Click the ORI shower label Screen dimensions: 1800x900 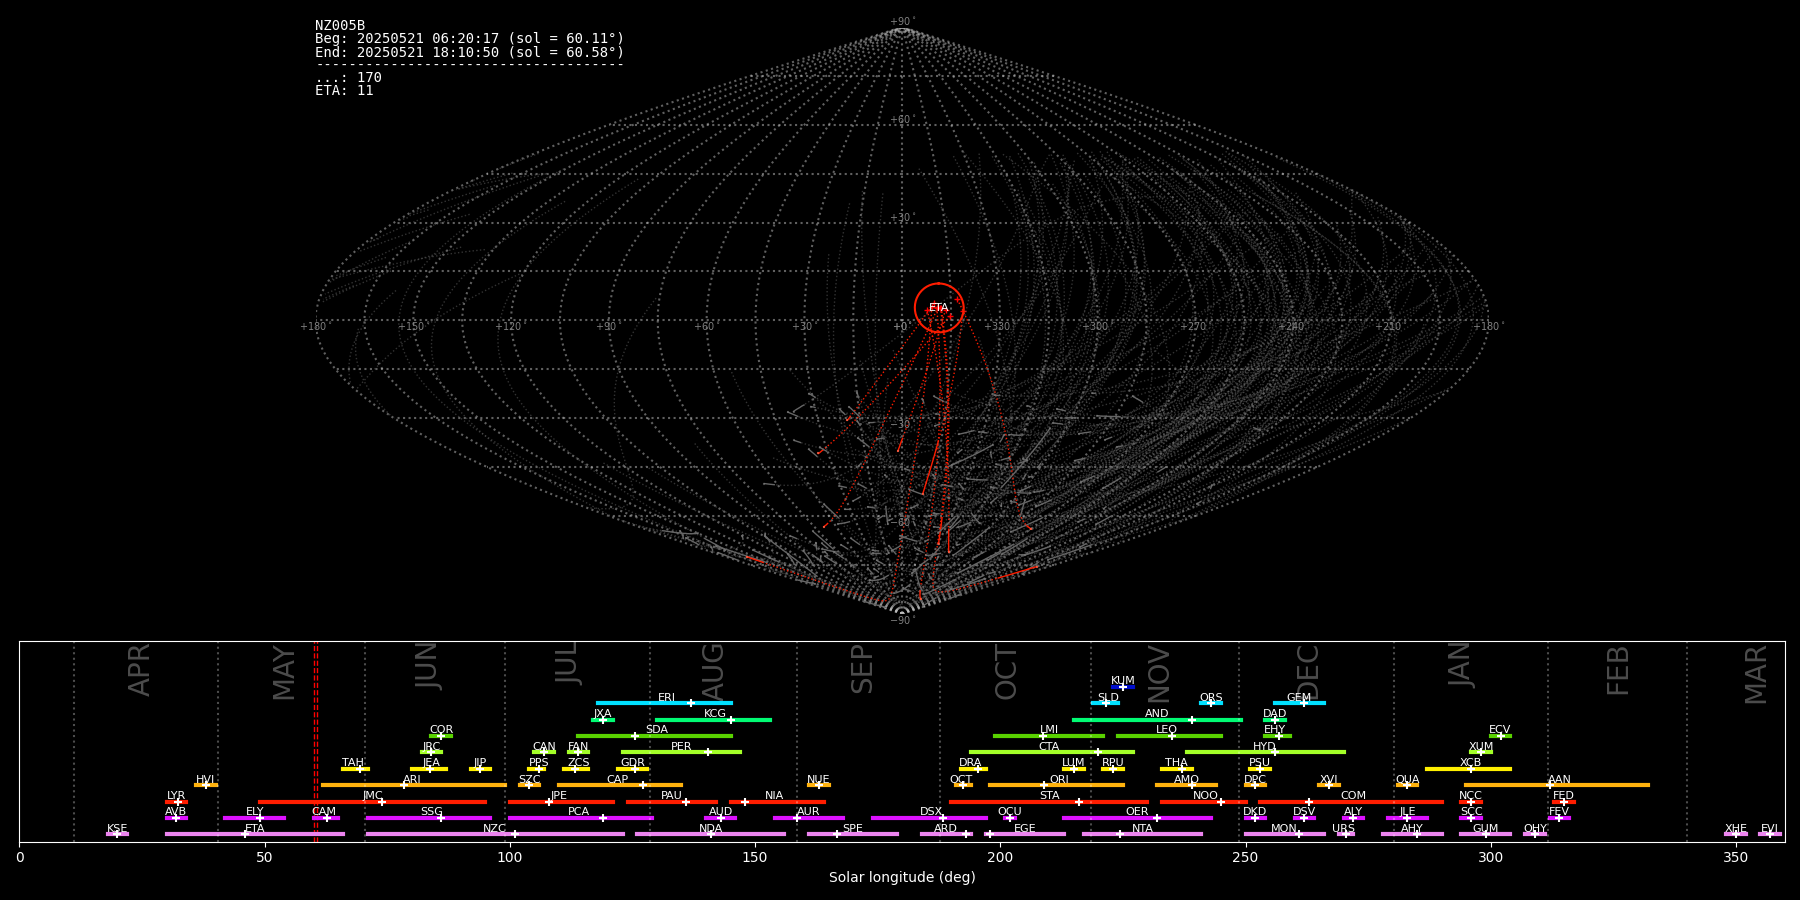point(1059,780)
